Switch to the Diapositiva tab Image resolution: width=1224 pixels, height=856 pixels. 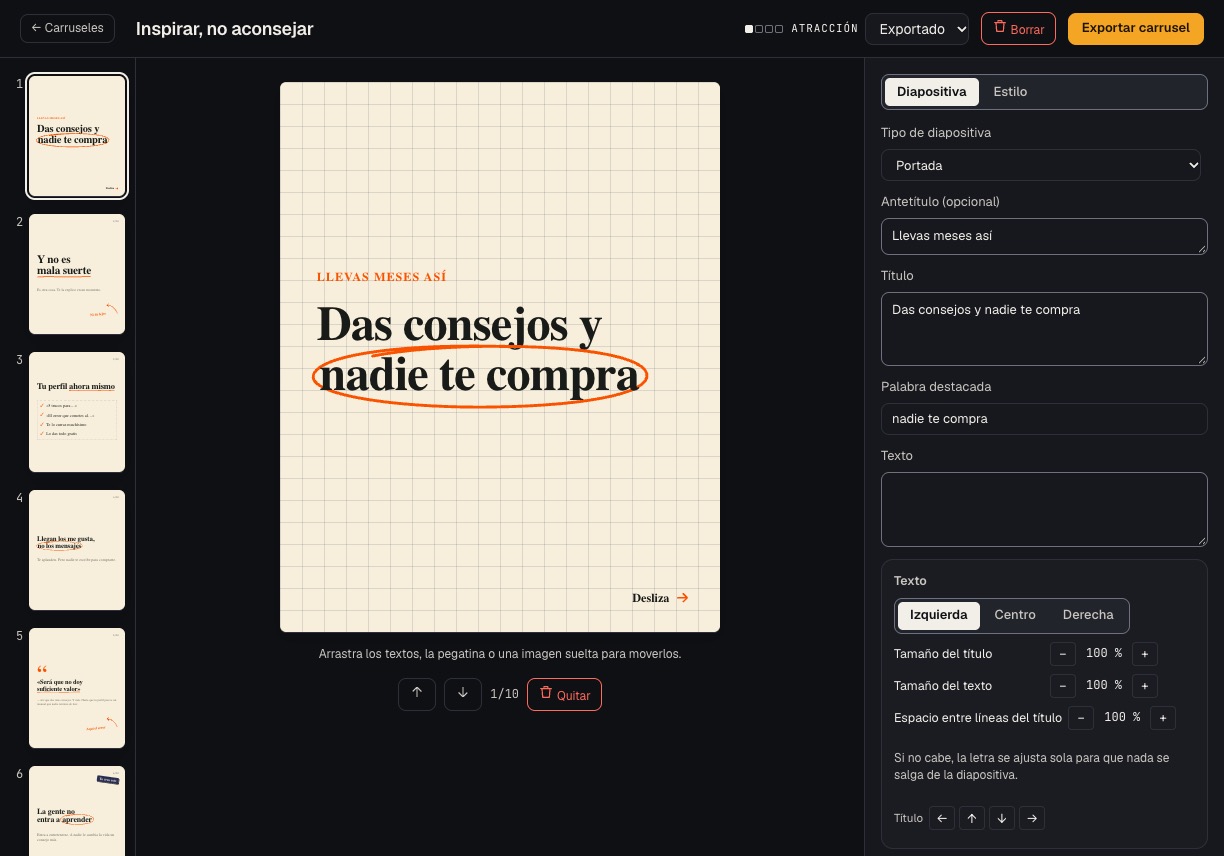931,92
